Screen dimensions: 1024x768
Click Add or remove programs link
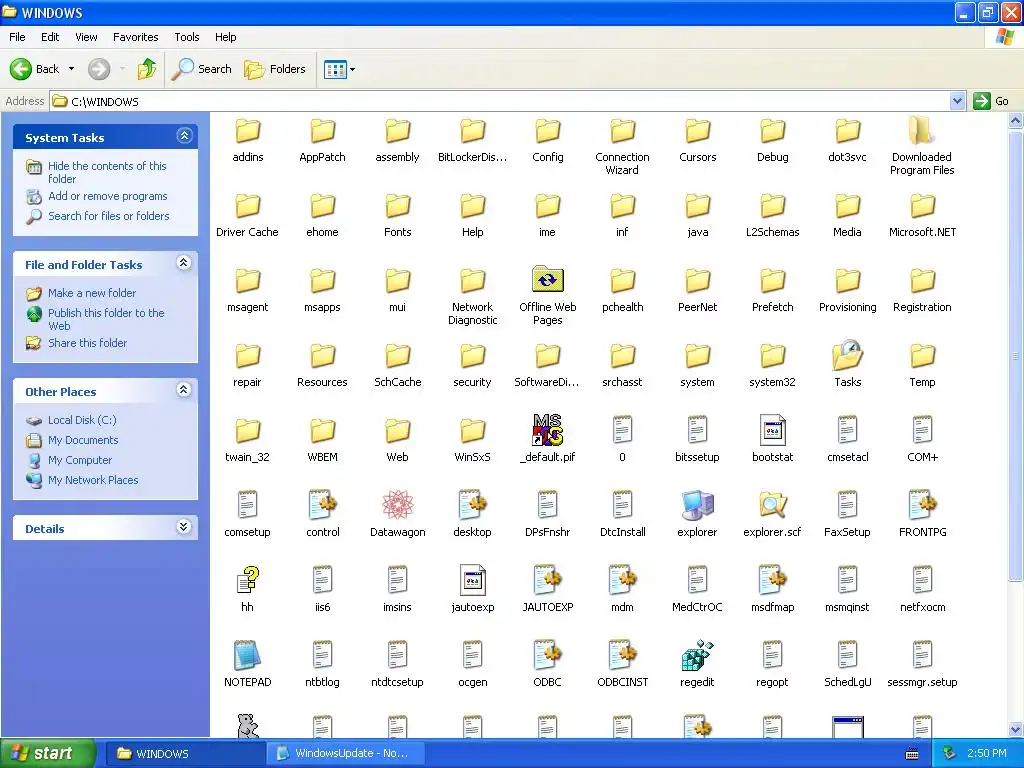tap(108, 196)
